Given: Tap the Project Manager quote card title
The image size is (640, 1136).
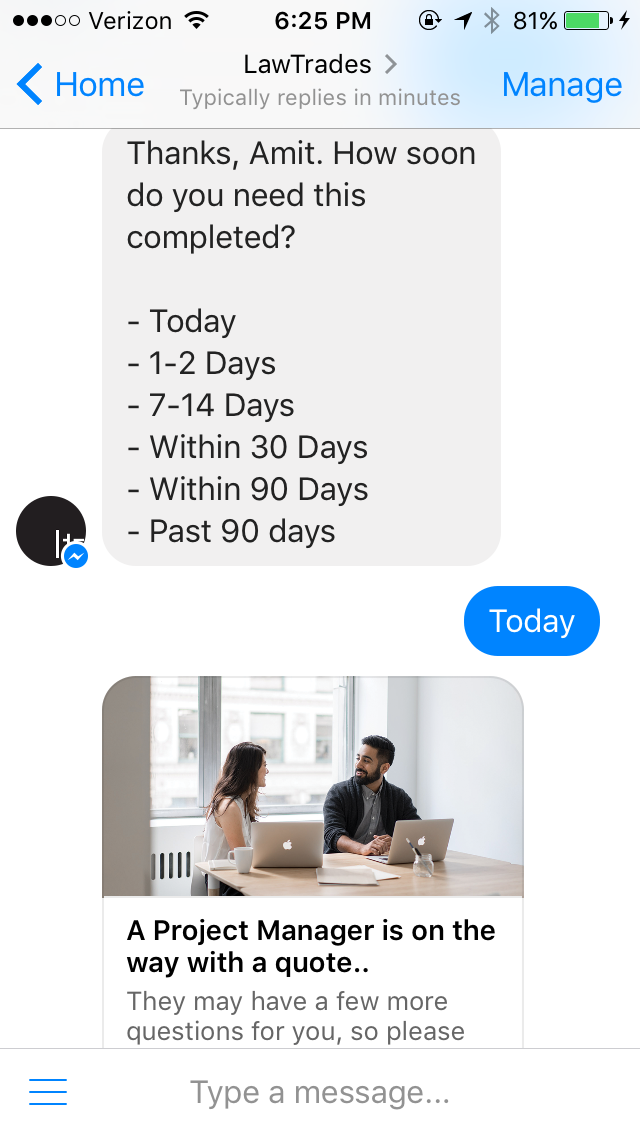Looking at the screenshot, I should point(311,947).
